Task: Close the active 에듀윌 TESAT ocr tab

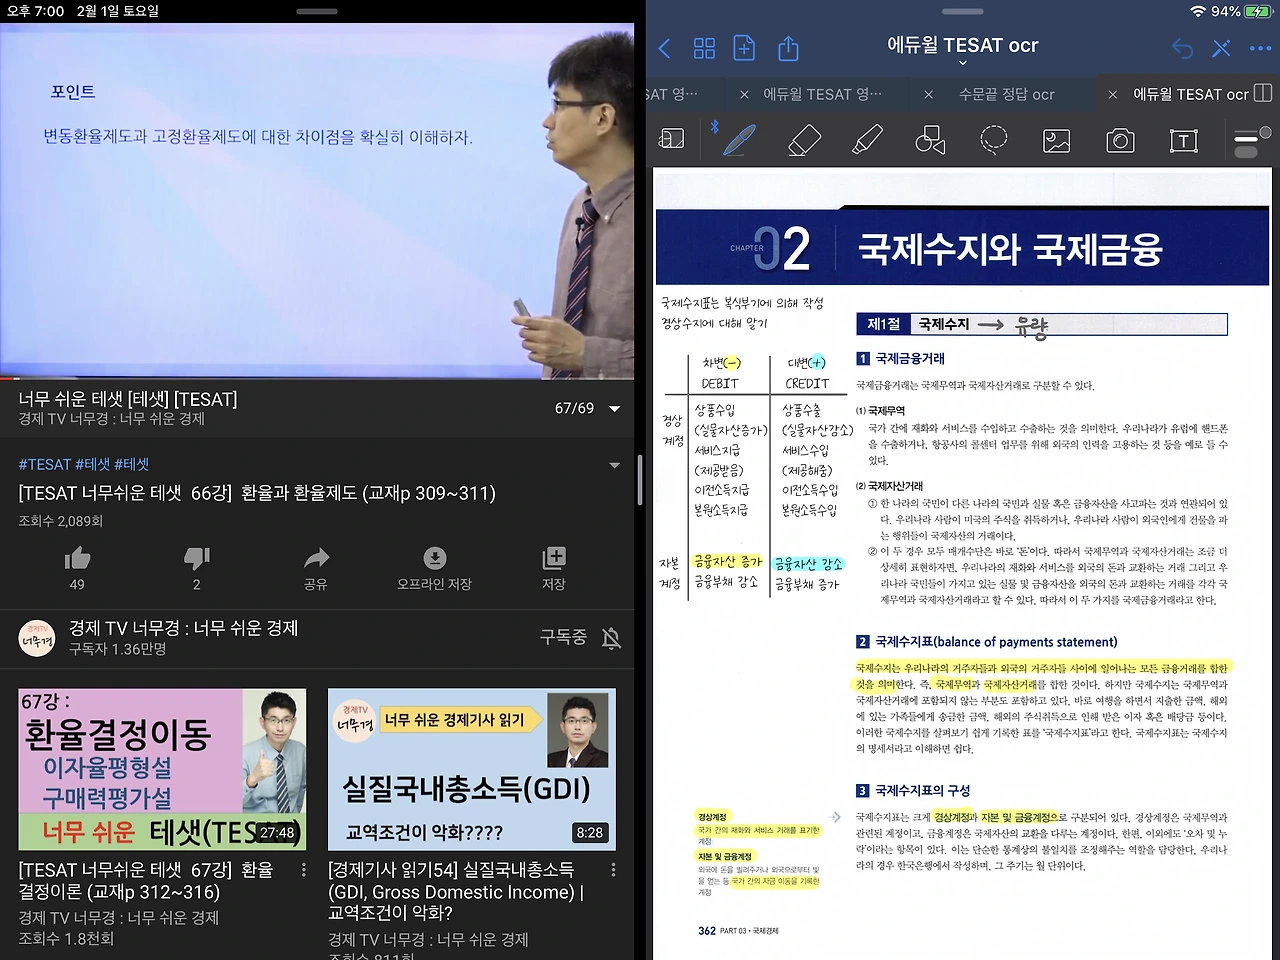Action: [1113, 94]
